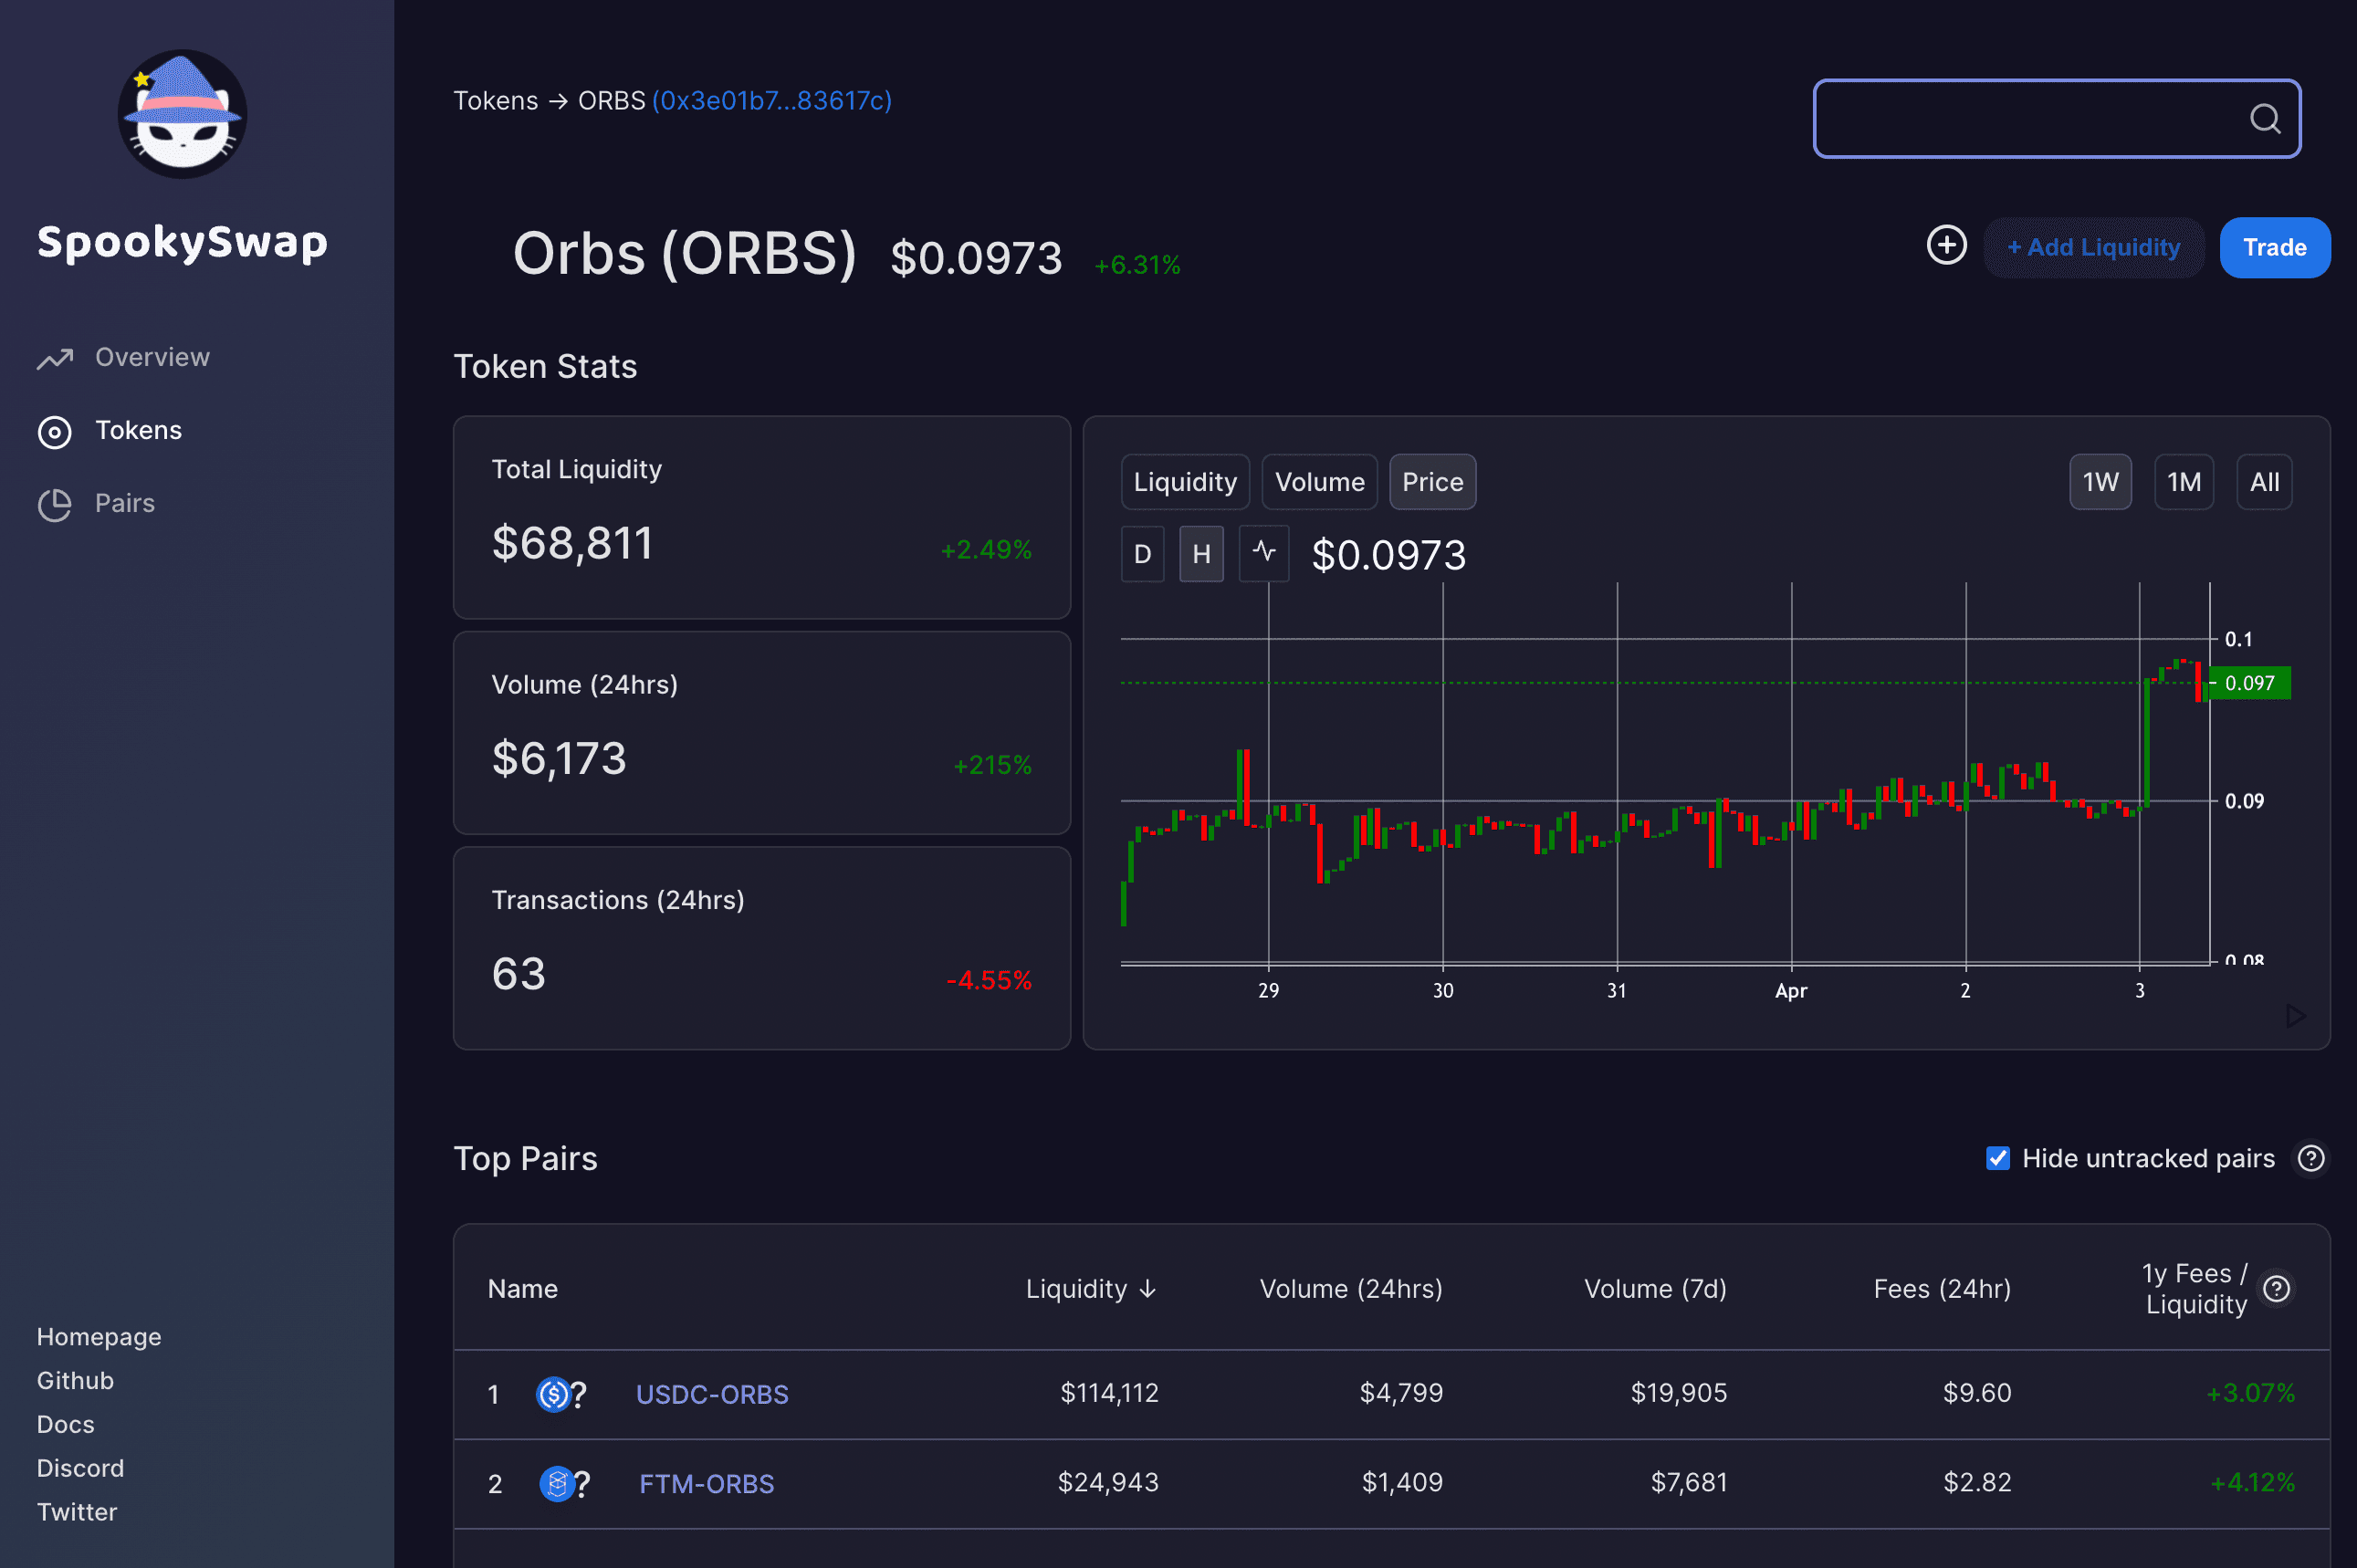Click USDC-ORBS 24hr volume $4,799
Screen dimensions: 2357x1568
click(1401, 1393)
